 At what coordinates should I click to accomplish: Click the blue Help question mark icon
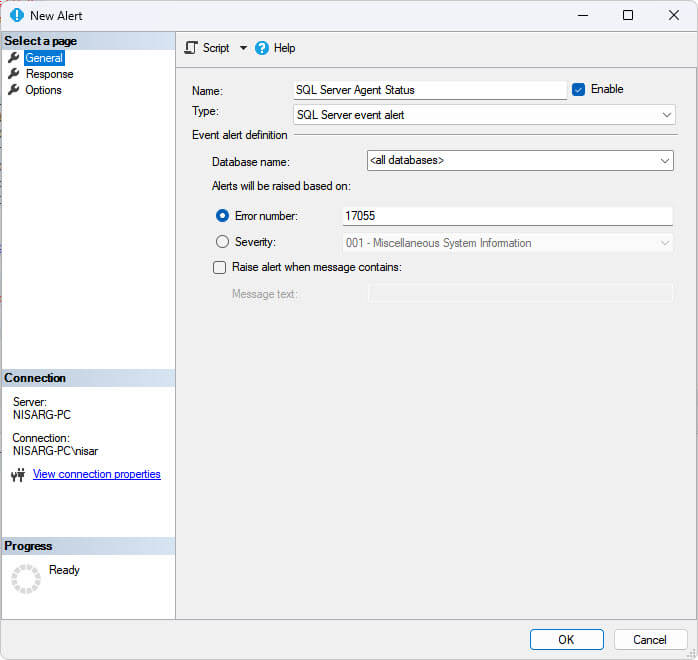coord(262,48)
